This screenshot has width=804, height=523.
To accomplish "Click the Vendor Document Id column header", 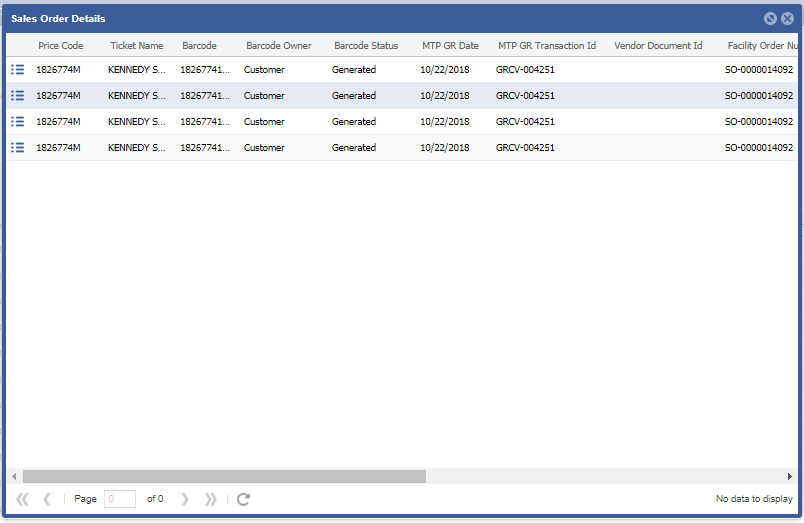I will pyautogui.click(x=658, y=46).
